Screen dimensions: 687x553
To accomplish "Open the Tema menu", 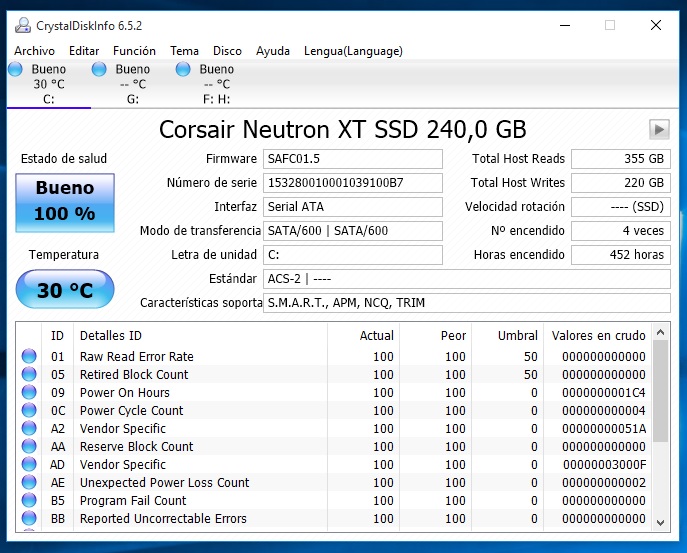I will point(184,51).
